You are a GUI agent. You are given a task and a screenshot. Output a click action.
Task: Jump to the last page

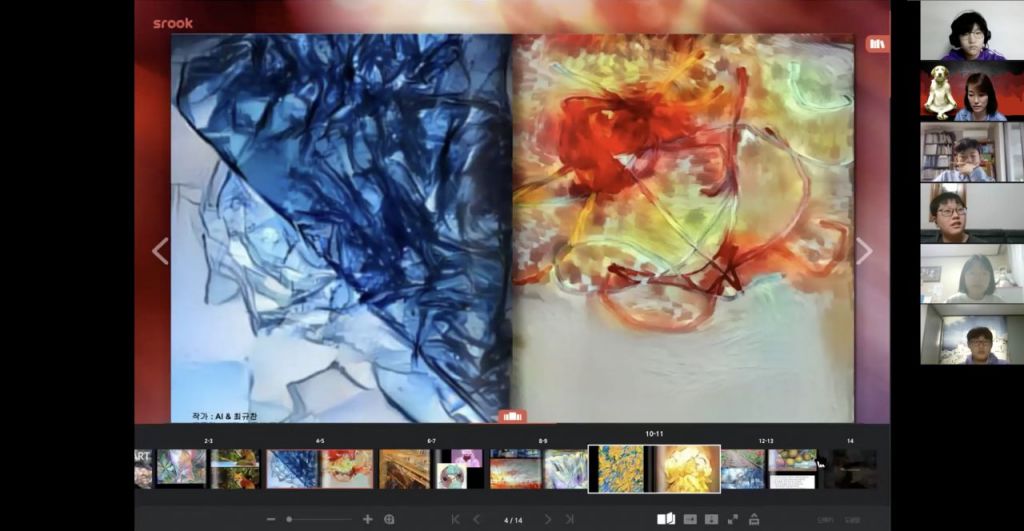[570, 519]
